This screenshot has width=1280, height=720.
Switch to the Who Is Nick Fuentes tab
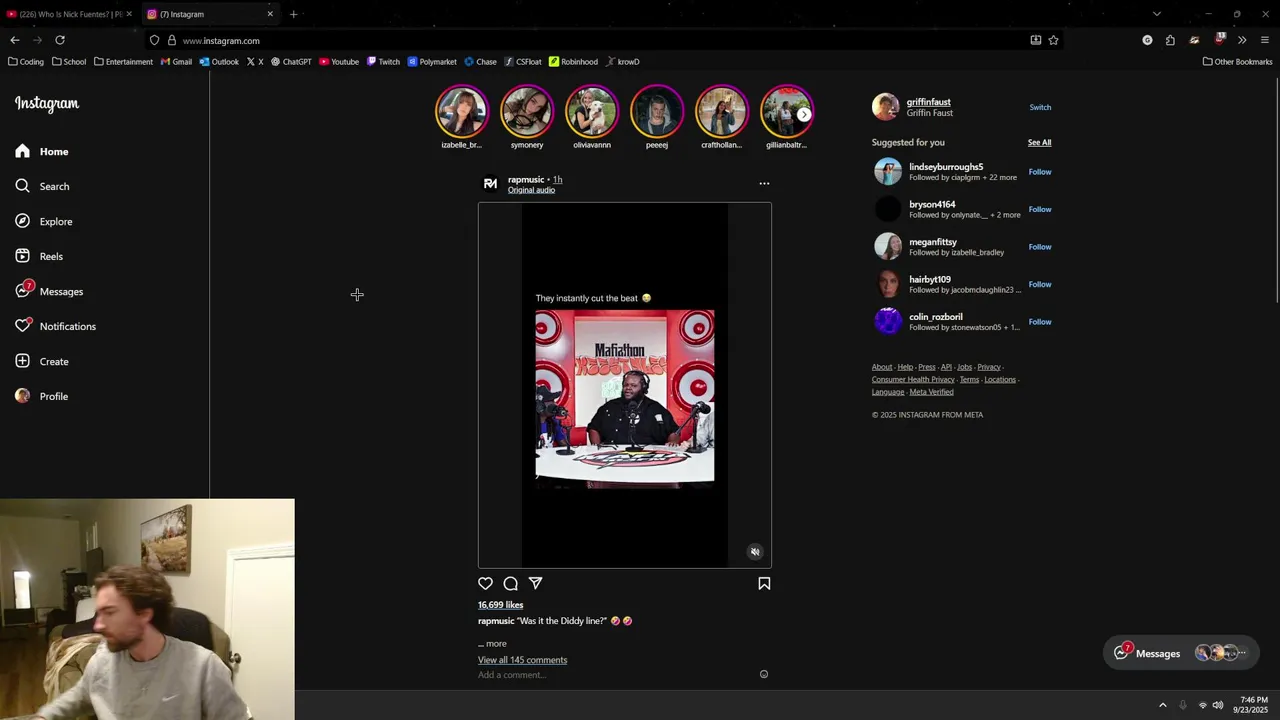[x=69, y=14]
